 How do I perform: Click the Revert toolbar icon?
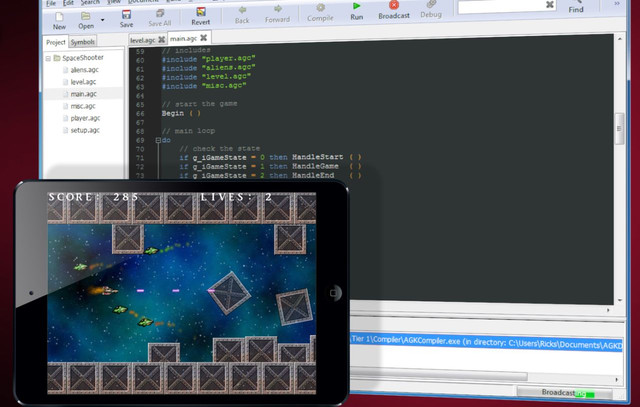pos(200,12)
